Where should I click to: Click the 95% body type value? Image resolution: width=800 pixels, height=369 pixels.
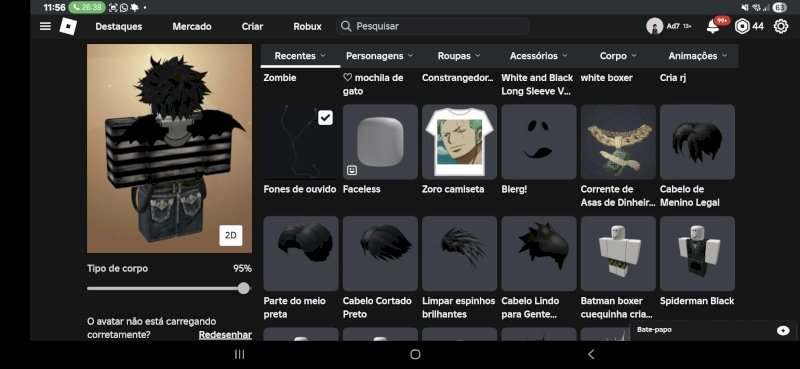(x=242, y=268)
